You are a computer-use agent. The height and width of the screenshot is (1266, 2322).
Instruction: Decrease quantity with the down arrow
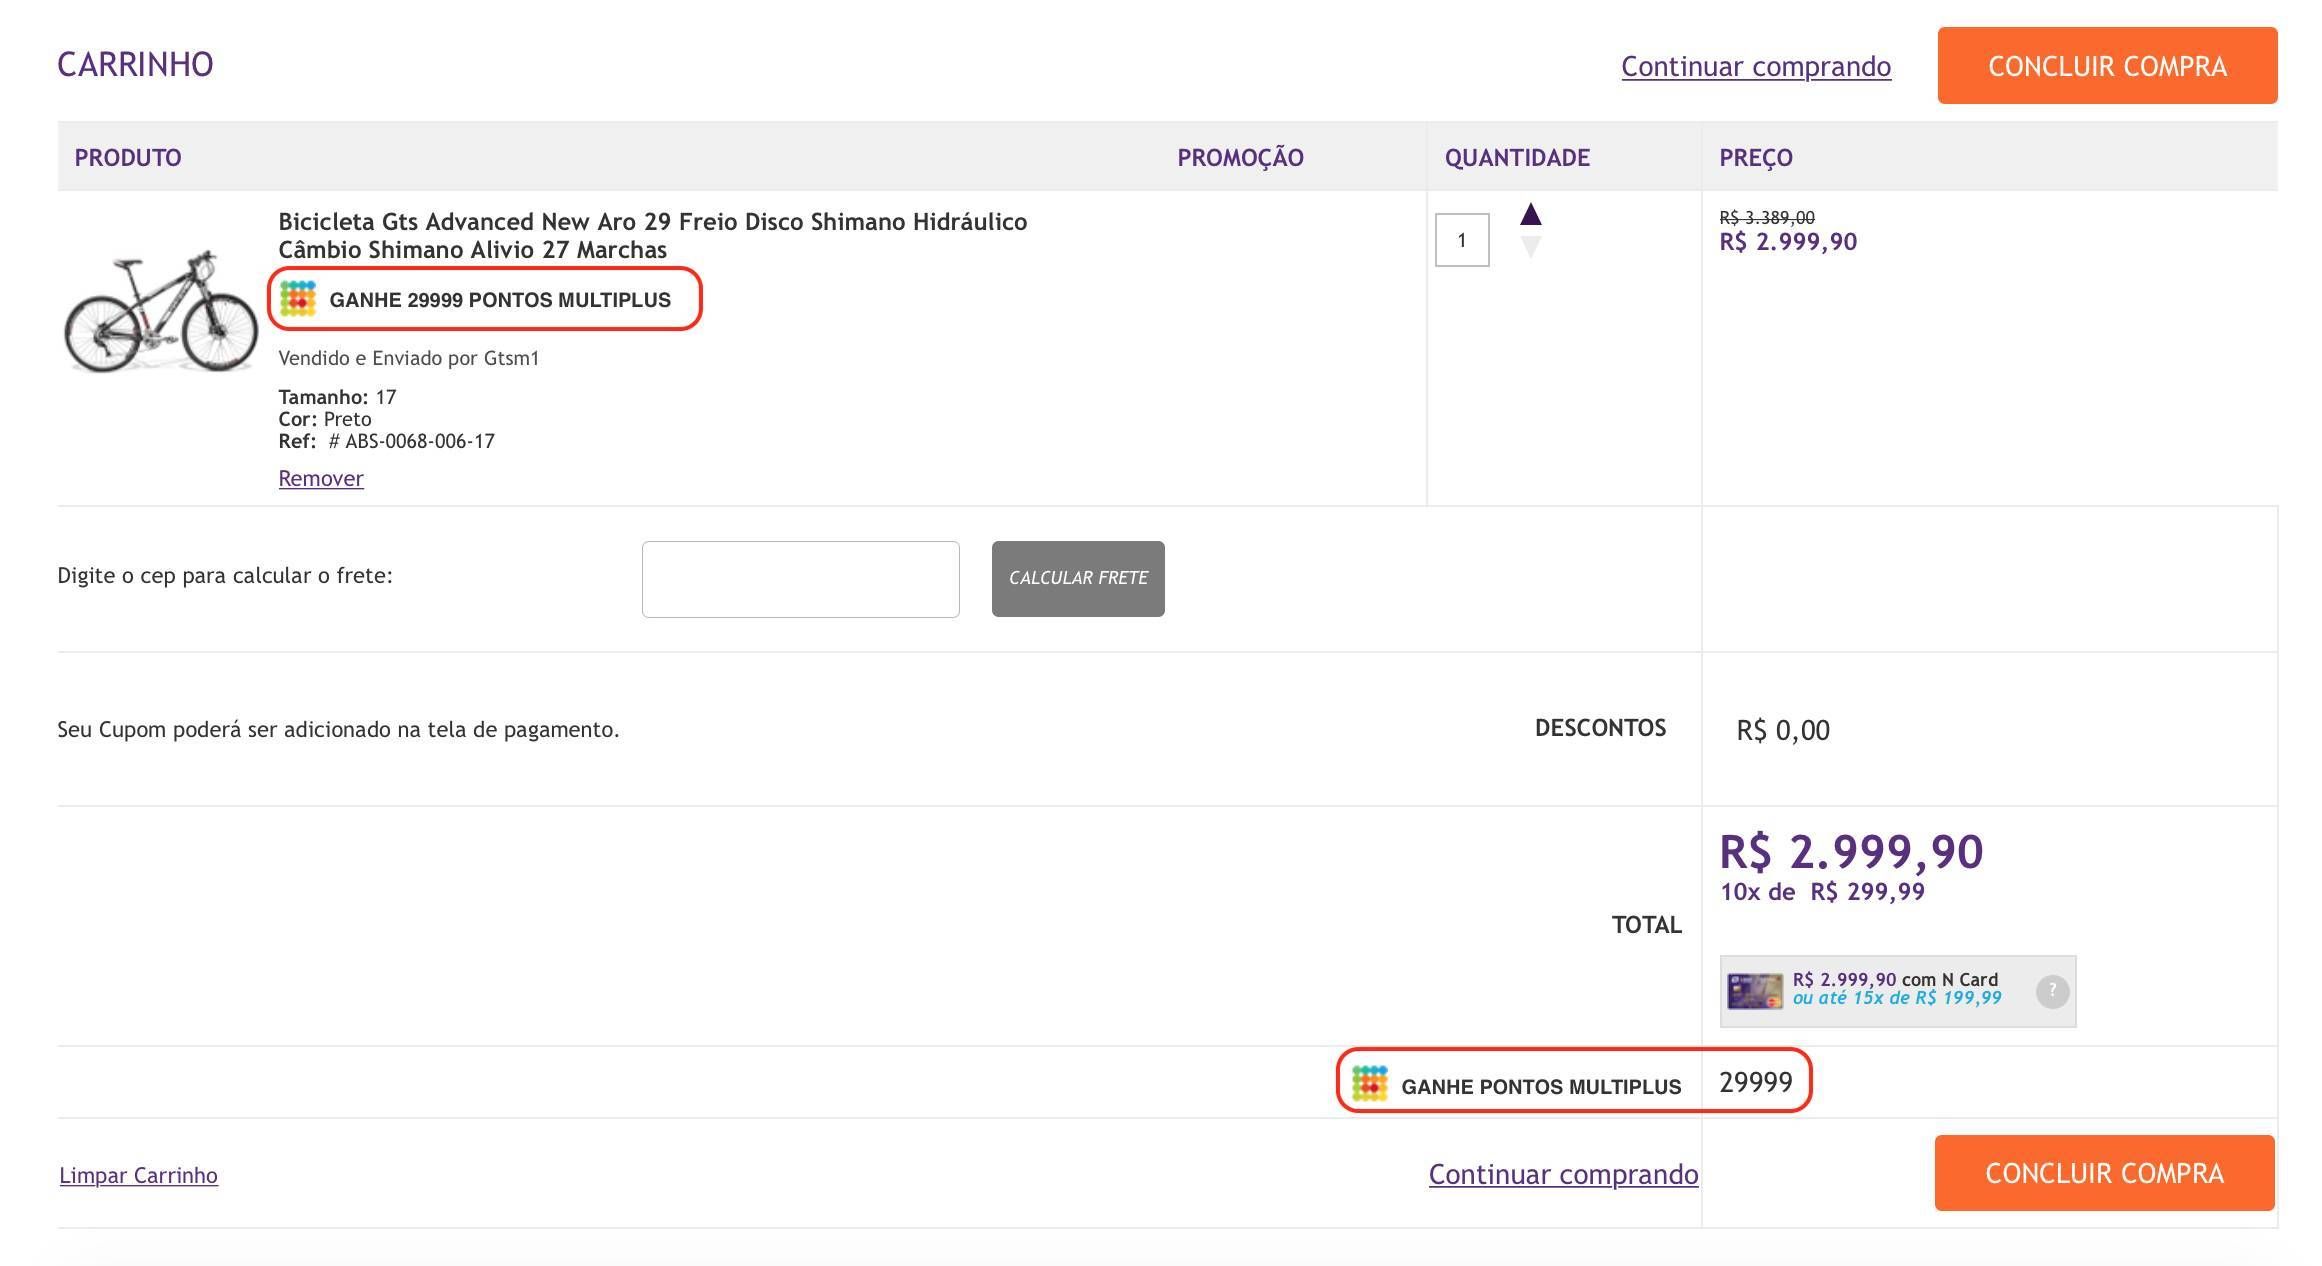click(1530, 247)
